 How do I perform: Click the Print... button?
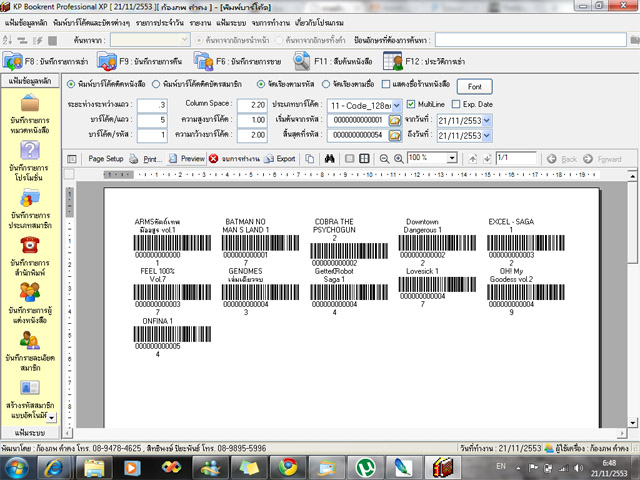click(146, 159)
